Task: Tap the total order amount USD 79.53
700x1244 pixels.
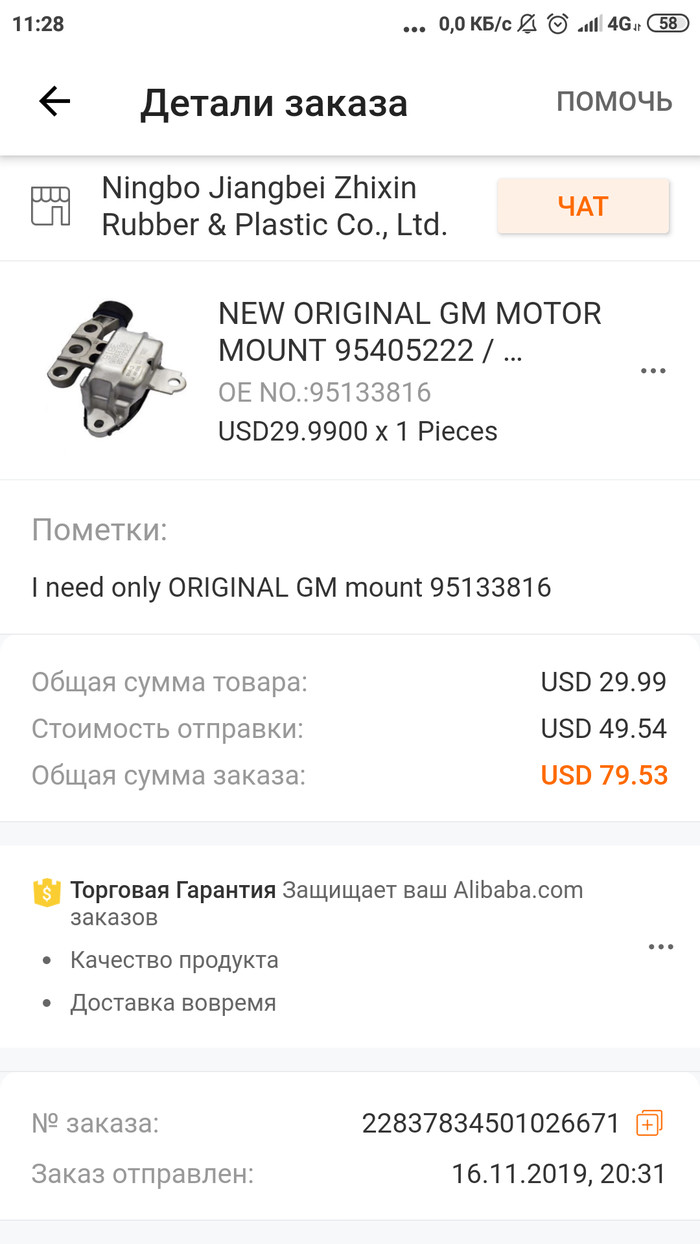Action: click(x=604, y=775)
